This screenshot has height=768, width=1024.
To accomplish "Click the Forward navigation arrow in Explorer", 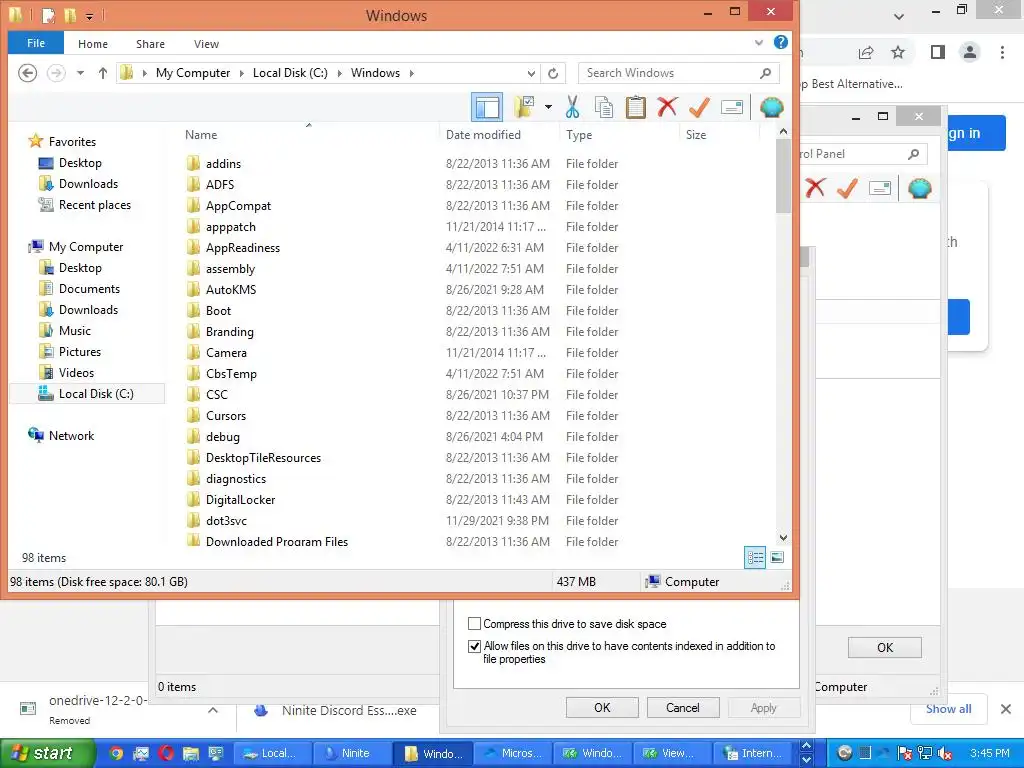I will pyautogui.click(x=56, y=73).
